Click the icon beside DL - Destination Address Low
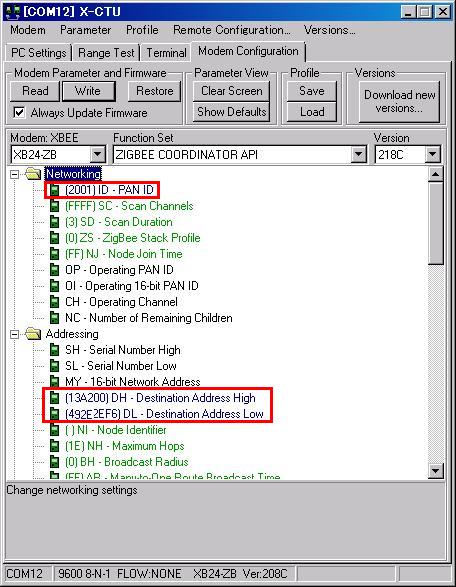This screenshot has height=587, width=456. (55, 414)
